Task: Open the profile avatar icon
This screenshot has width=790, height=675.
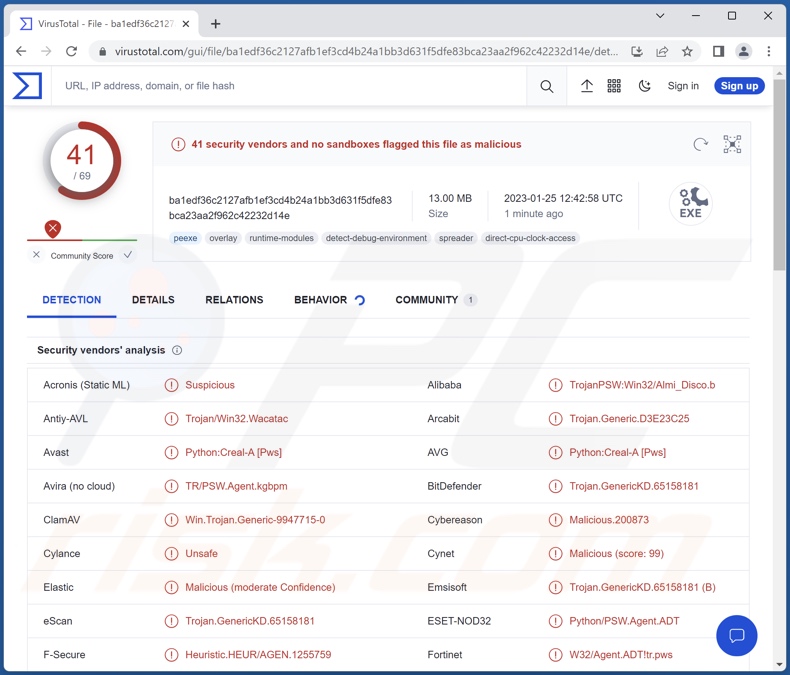Action: tap(744, 51)
